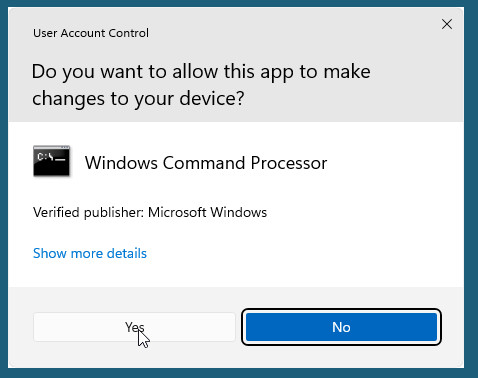Click the blank footer area below the buttons
Viewport: 478px width, 378px height.
tap(236, 356)
